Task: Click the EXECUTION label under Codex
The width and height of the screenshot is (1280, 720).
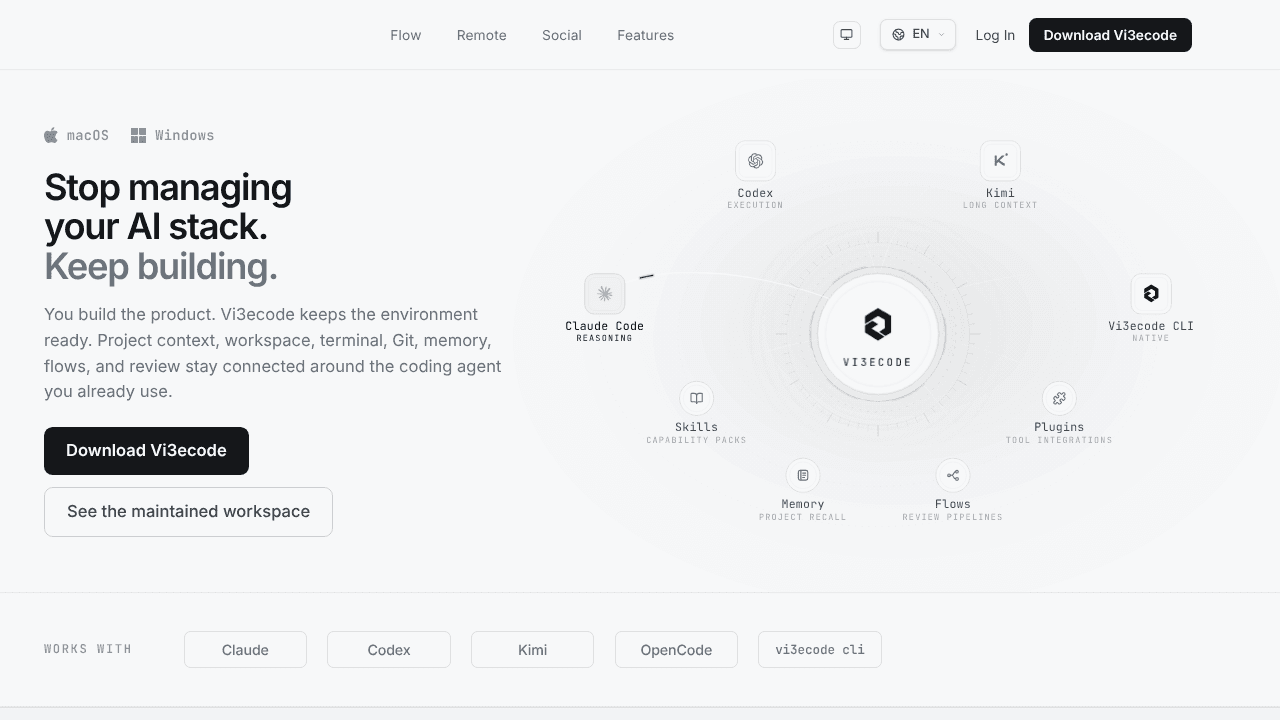Action: point(755,205)
